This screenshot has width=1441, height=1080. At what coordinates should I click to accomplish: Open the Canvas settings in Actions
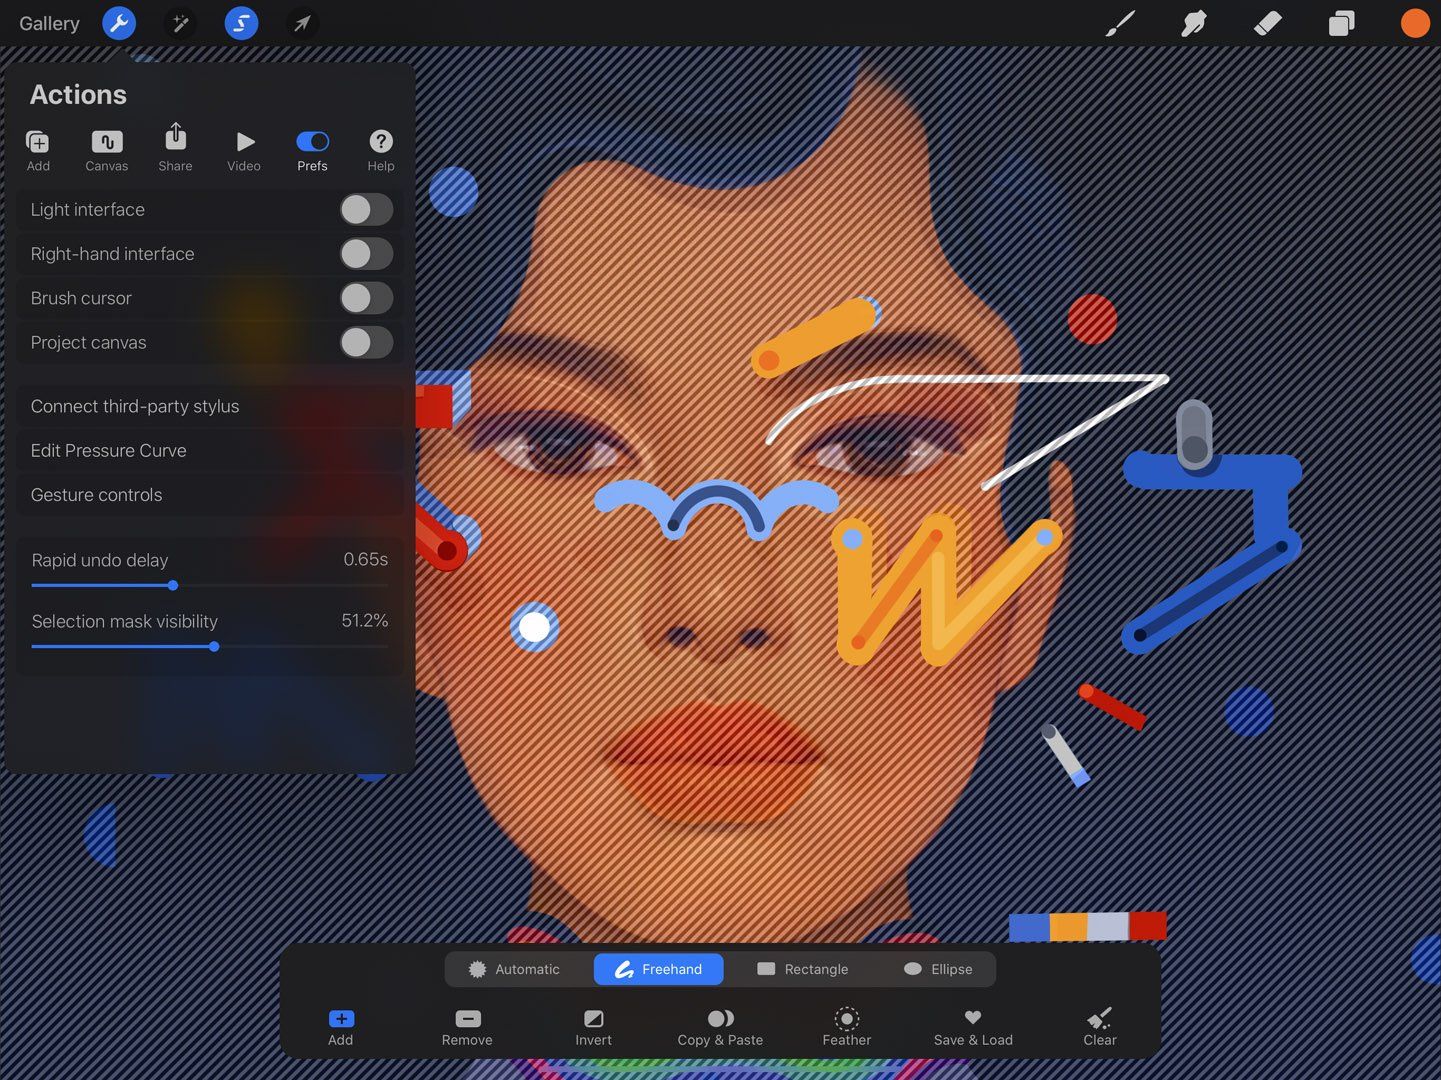tap(106, 148)
